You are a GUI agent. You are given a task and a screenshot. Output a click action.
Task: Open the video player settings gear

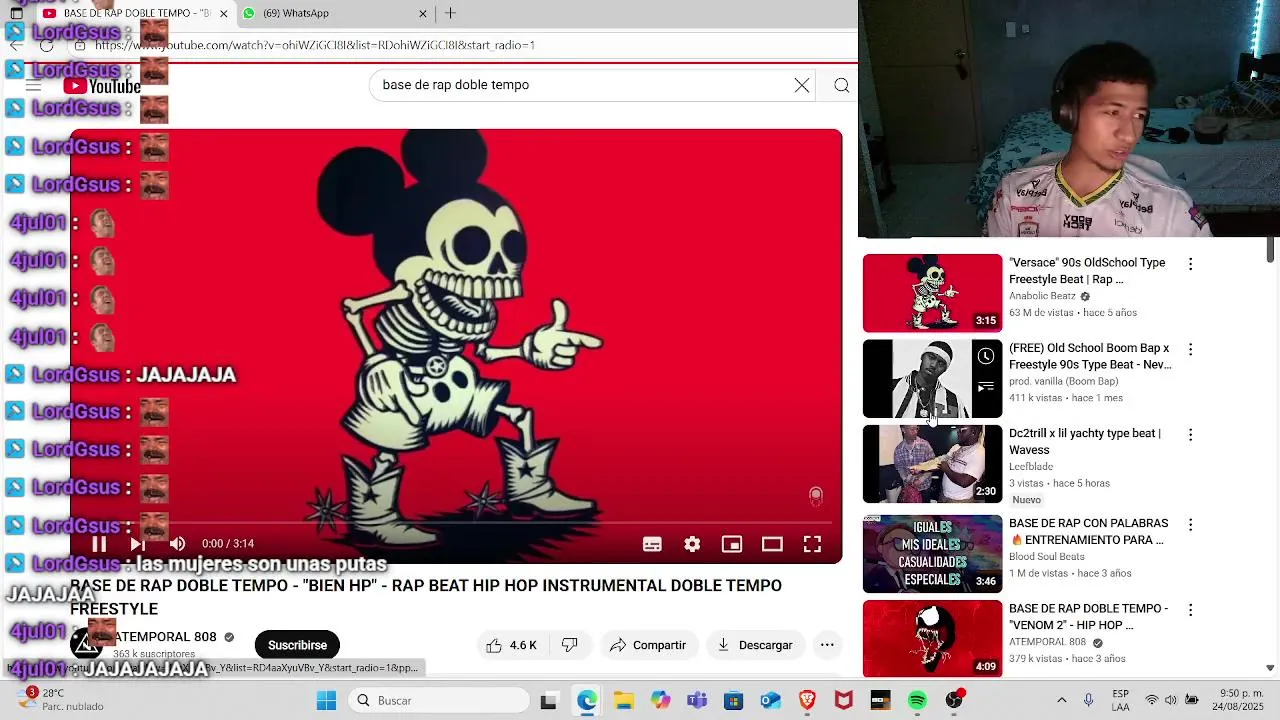(692, 544)
